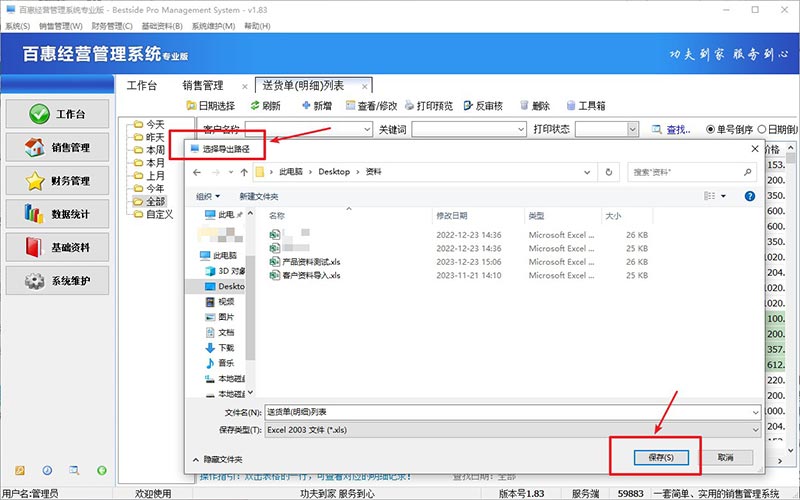Switch to the 销售管理 tab

[203, 85]
